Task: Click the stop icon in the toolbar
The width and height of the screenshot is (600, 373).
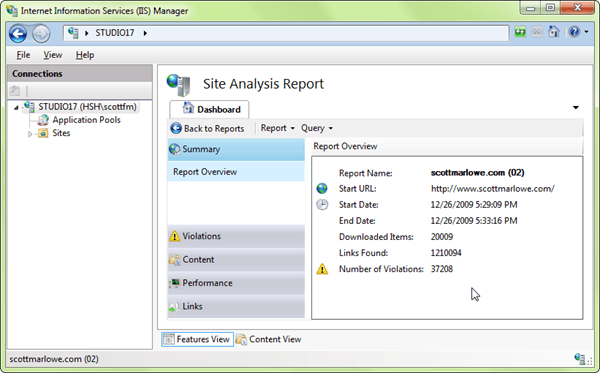Action: (537, 32)
